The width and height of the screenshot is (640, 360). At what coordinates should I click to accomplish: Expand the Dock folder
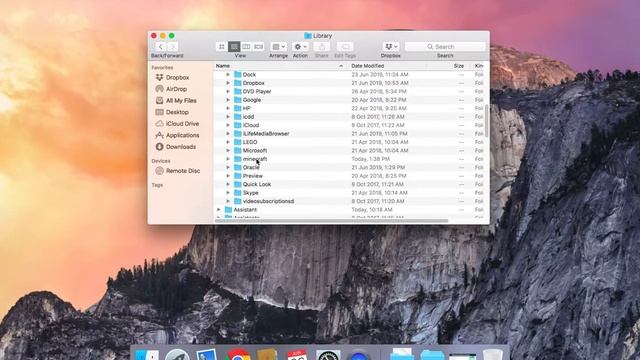[228, 75]
